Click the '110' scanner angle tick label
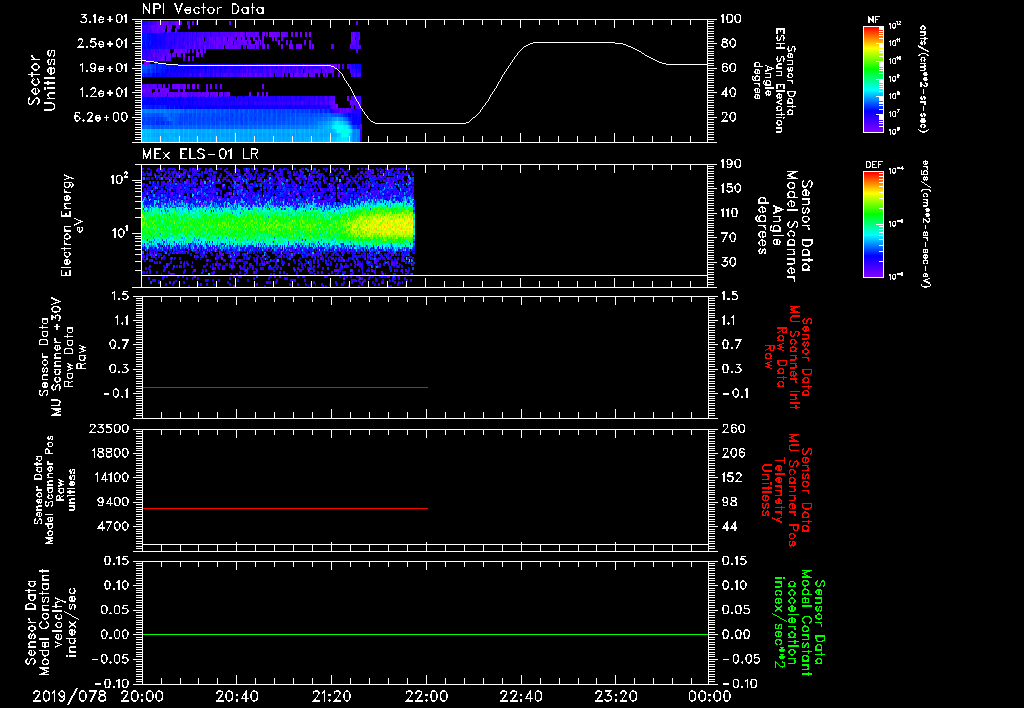Image resolution: width=1024 pixels, height=708 pixels. [x=731, y=213]
